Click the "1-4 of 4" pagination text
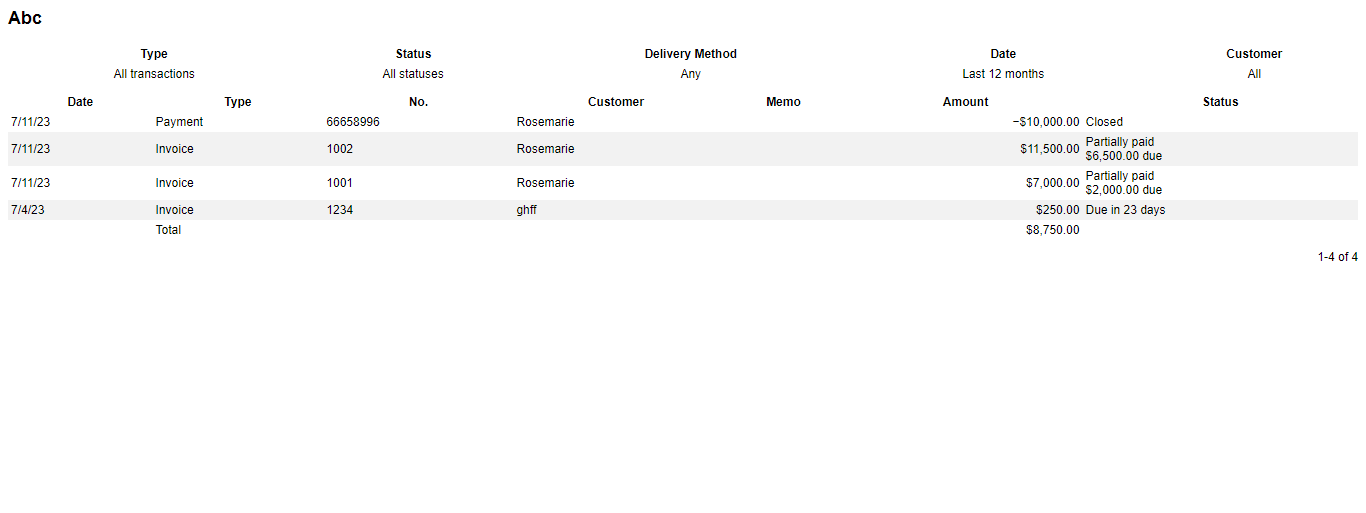This screenshot has height=513, width=1366. [1337, 257]
